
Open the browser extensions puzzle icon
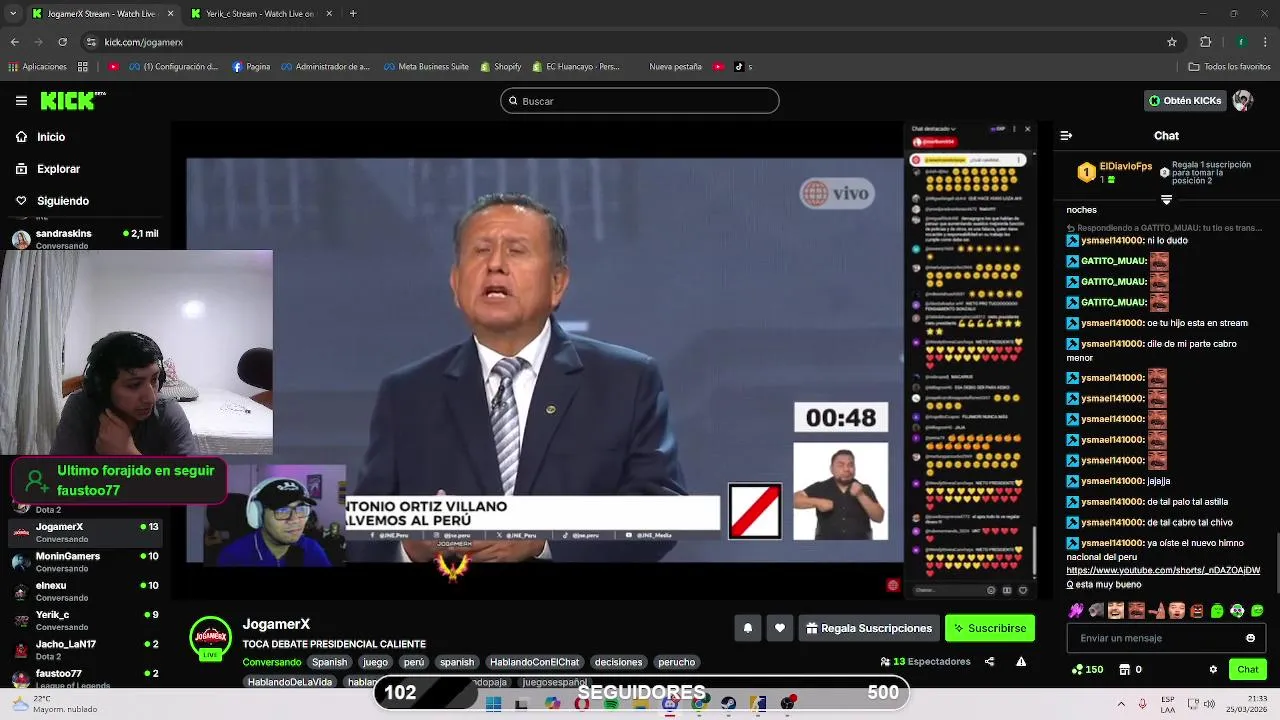(x=1205, y=42)
